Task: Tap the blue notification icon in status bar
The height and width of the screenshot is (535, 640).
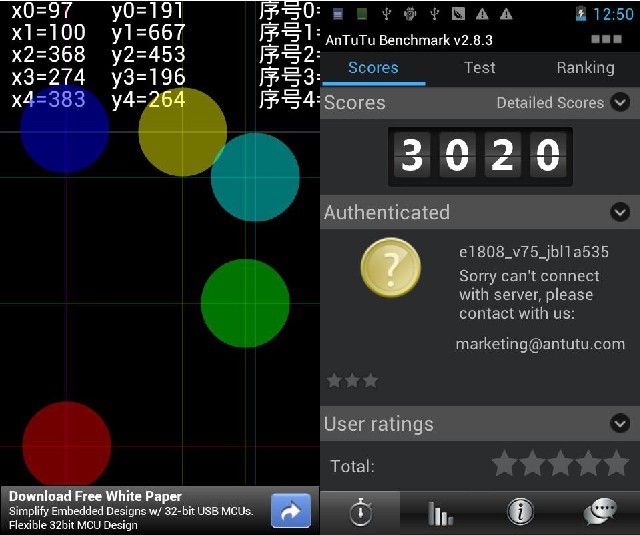Action: click(x=338, y=14)
